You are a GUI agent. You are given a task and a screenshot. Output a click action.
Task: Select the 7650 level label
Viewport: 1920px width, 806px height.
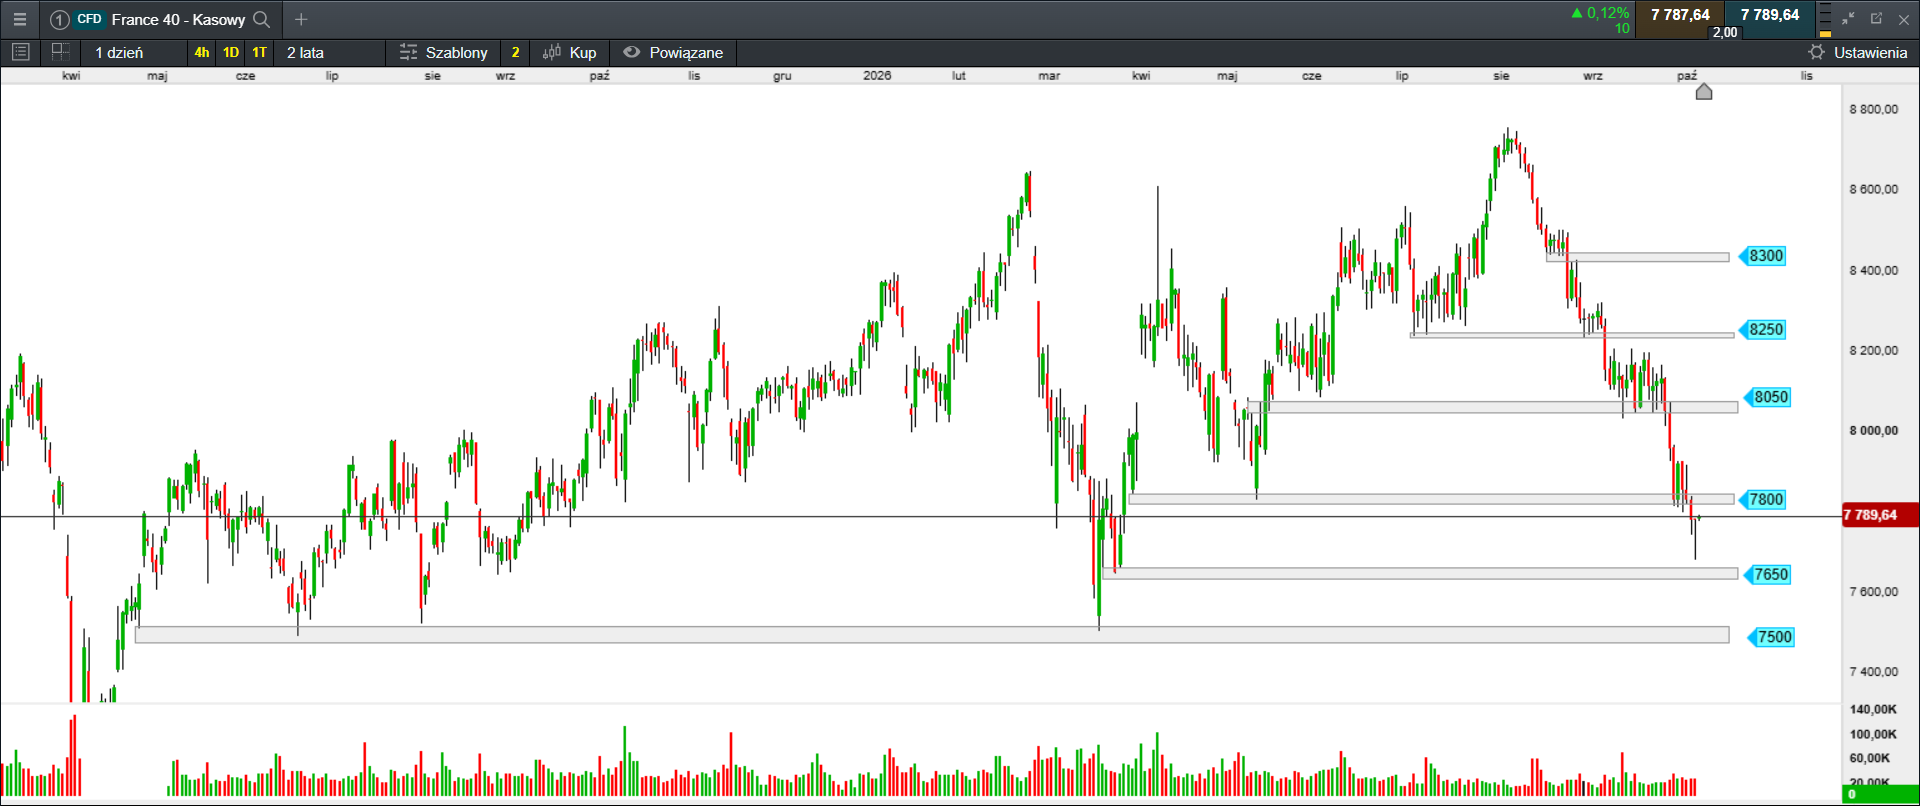click(1767, 574)
